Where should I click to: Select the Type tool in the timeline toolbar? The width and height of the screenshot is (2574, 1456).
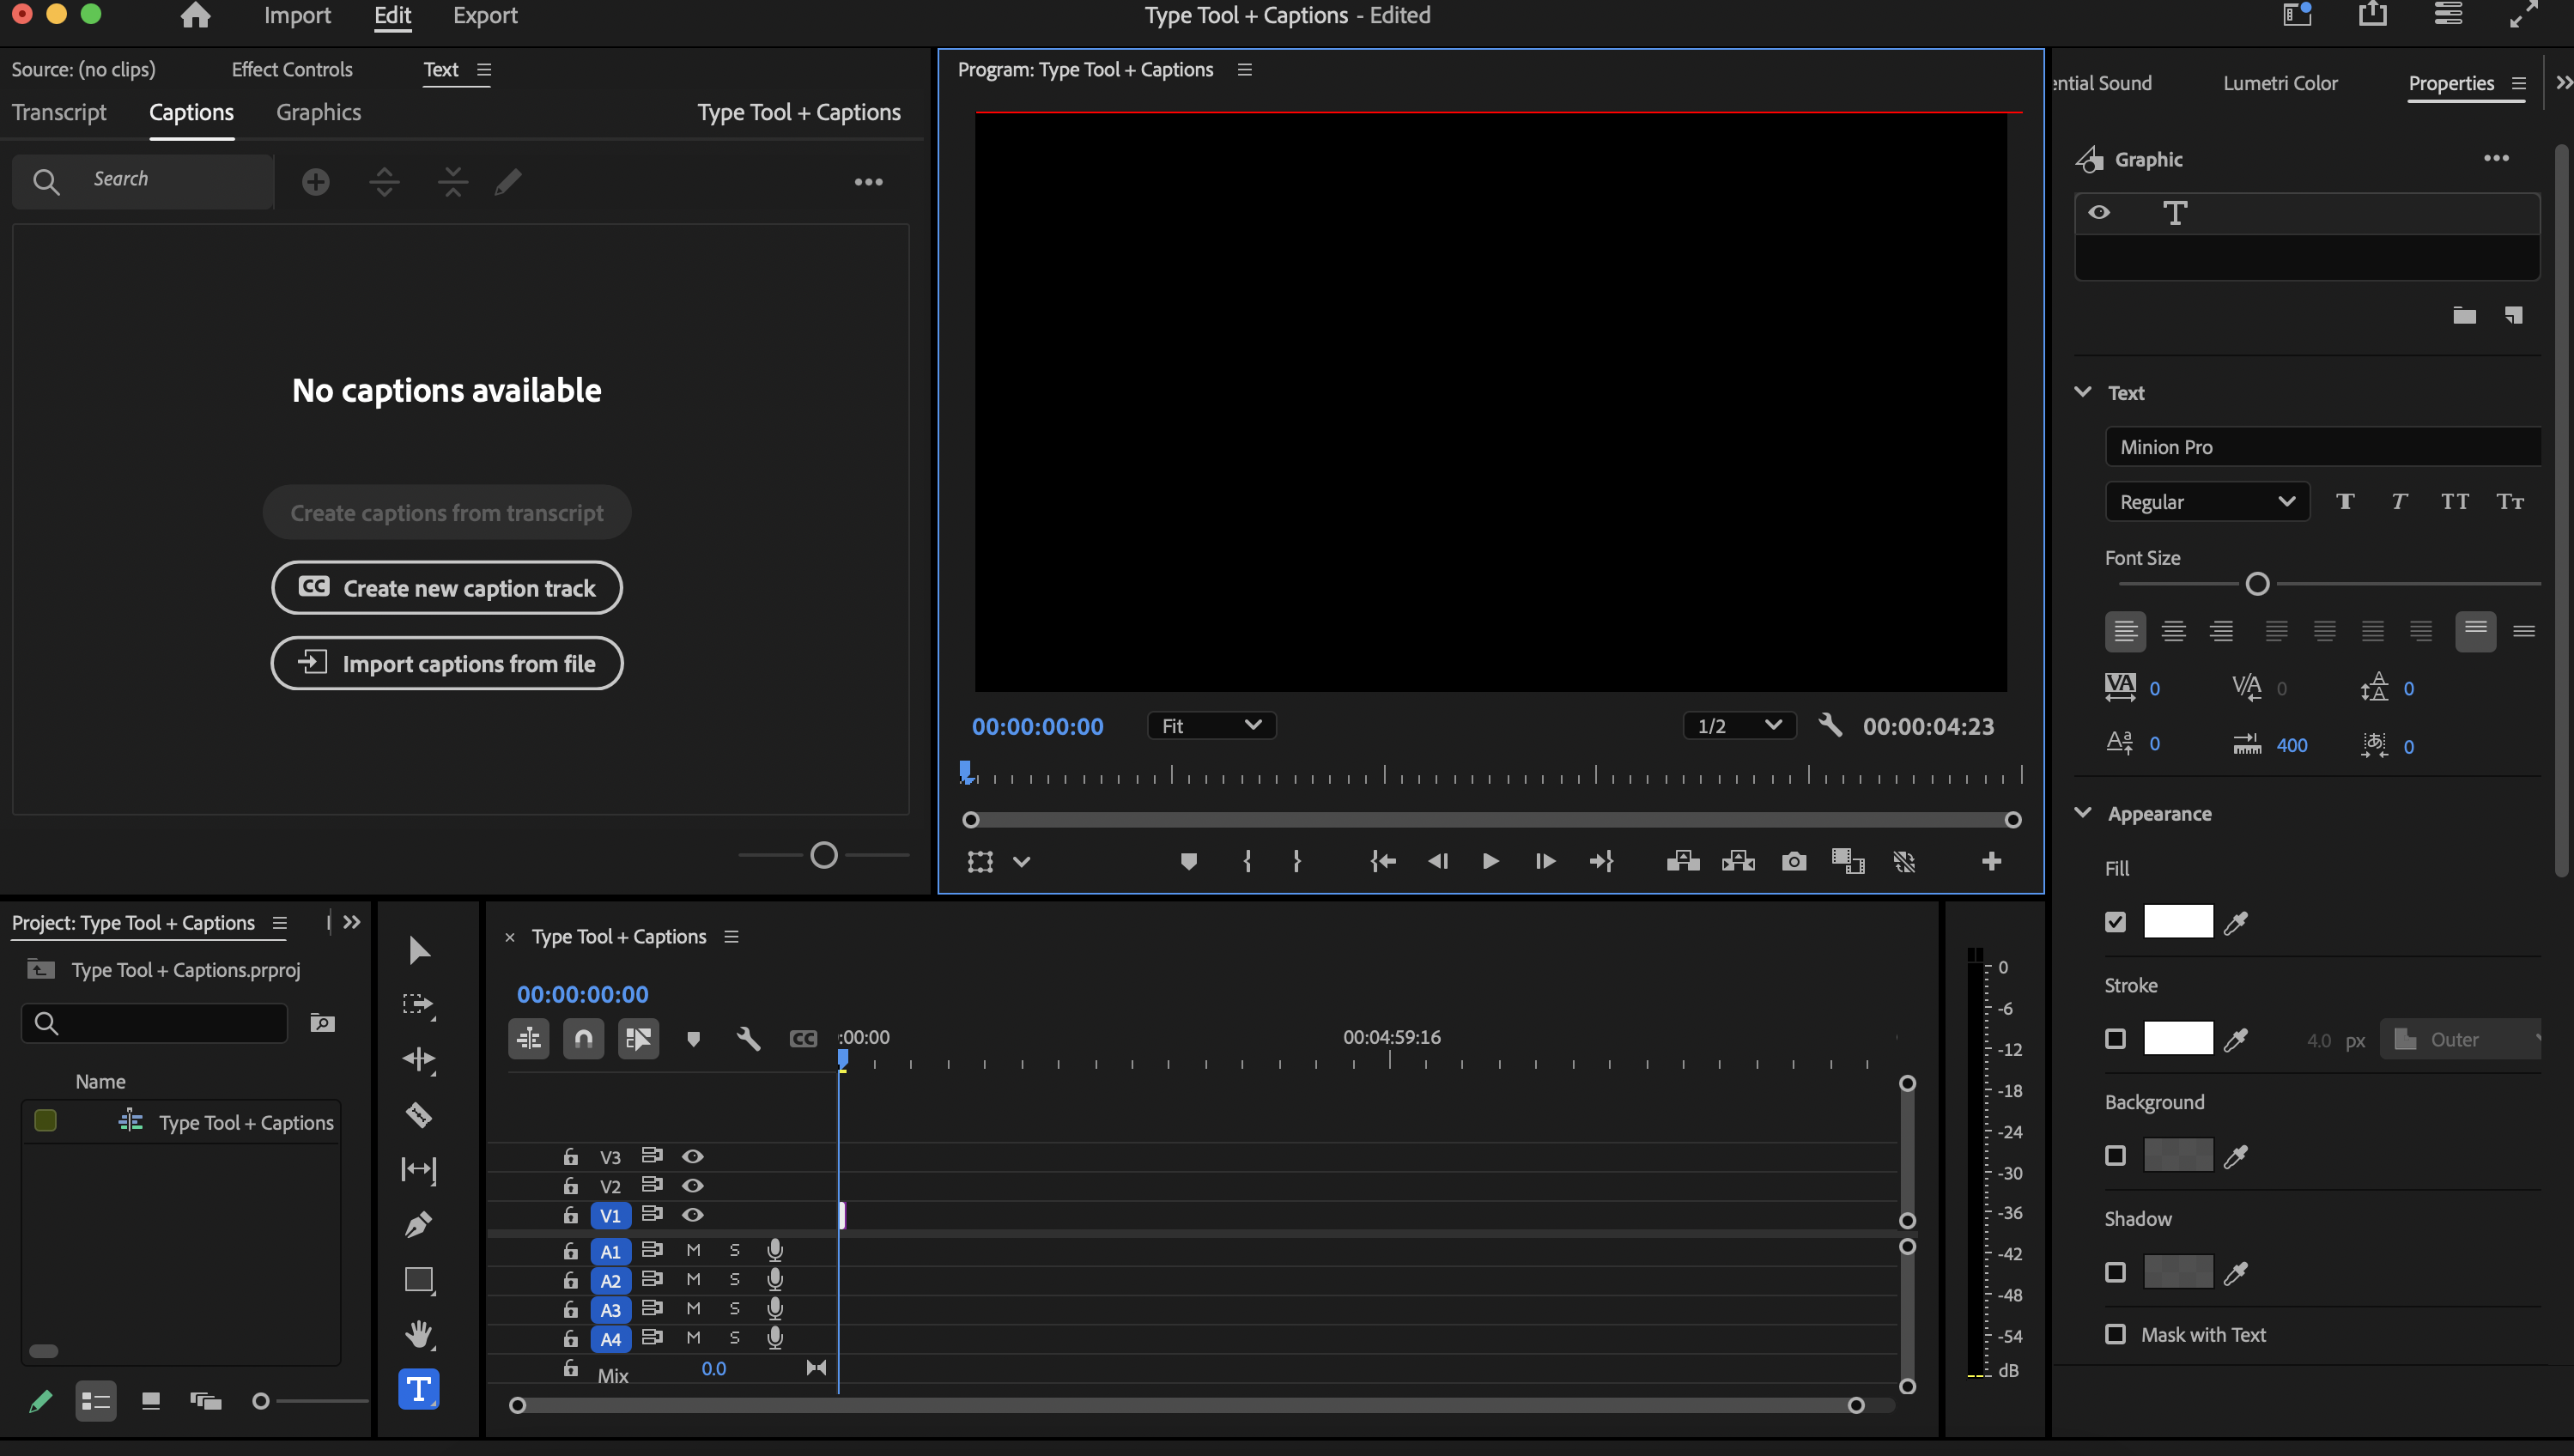click(x=419, y=1388)
